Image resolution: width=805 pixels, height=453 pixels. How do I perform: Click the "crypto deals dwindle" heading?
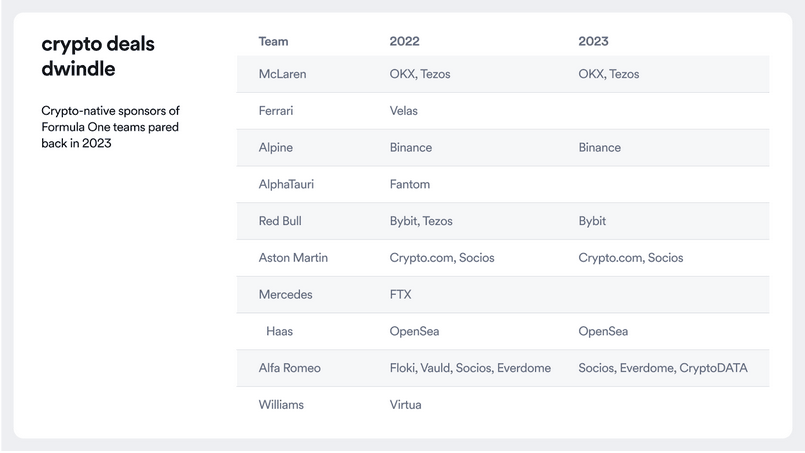tap(98, 56)
